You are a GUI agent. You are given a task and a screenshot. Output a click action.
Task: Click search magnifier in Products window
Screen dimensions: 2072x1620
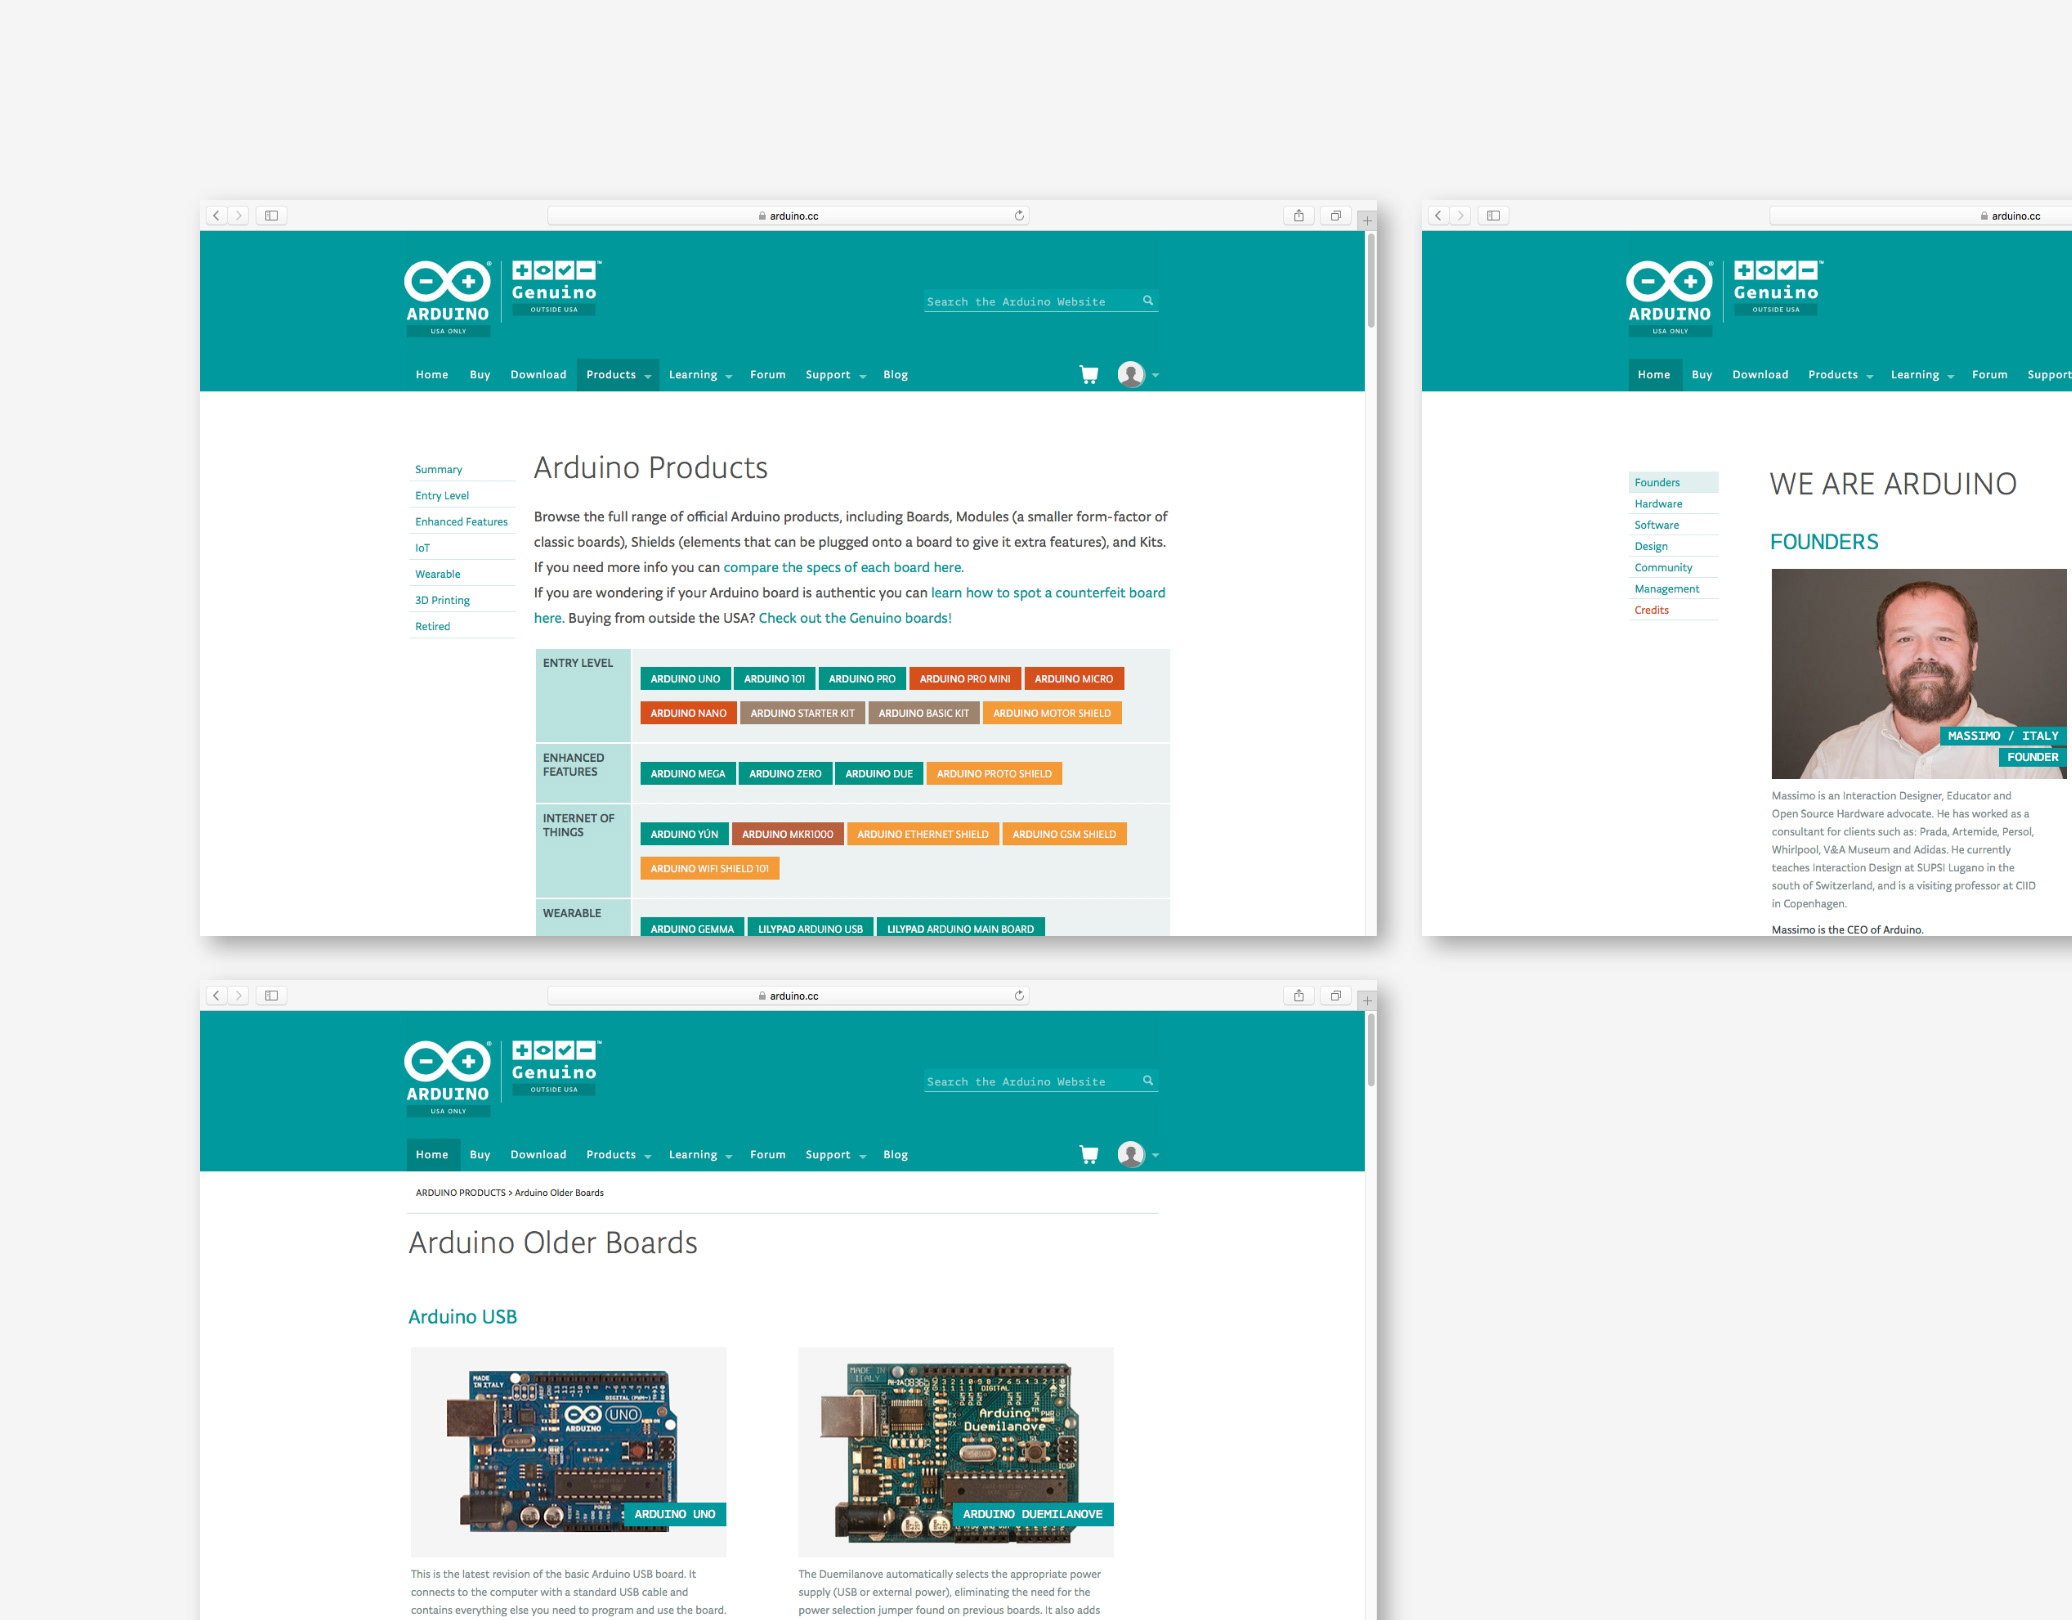tap(1148, 300)
